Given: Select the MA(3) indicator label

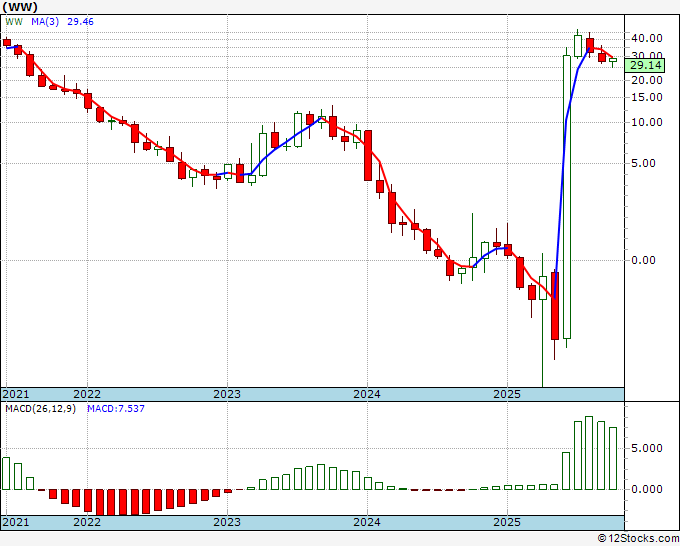Looking at the screenshot, I should point(45,22).
